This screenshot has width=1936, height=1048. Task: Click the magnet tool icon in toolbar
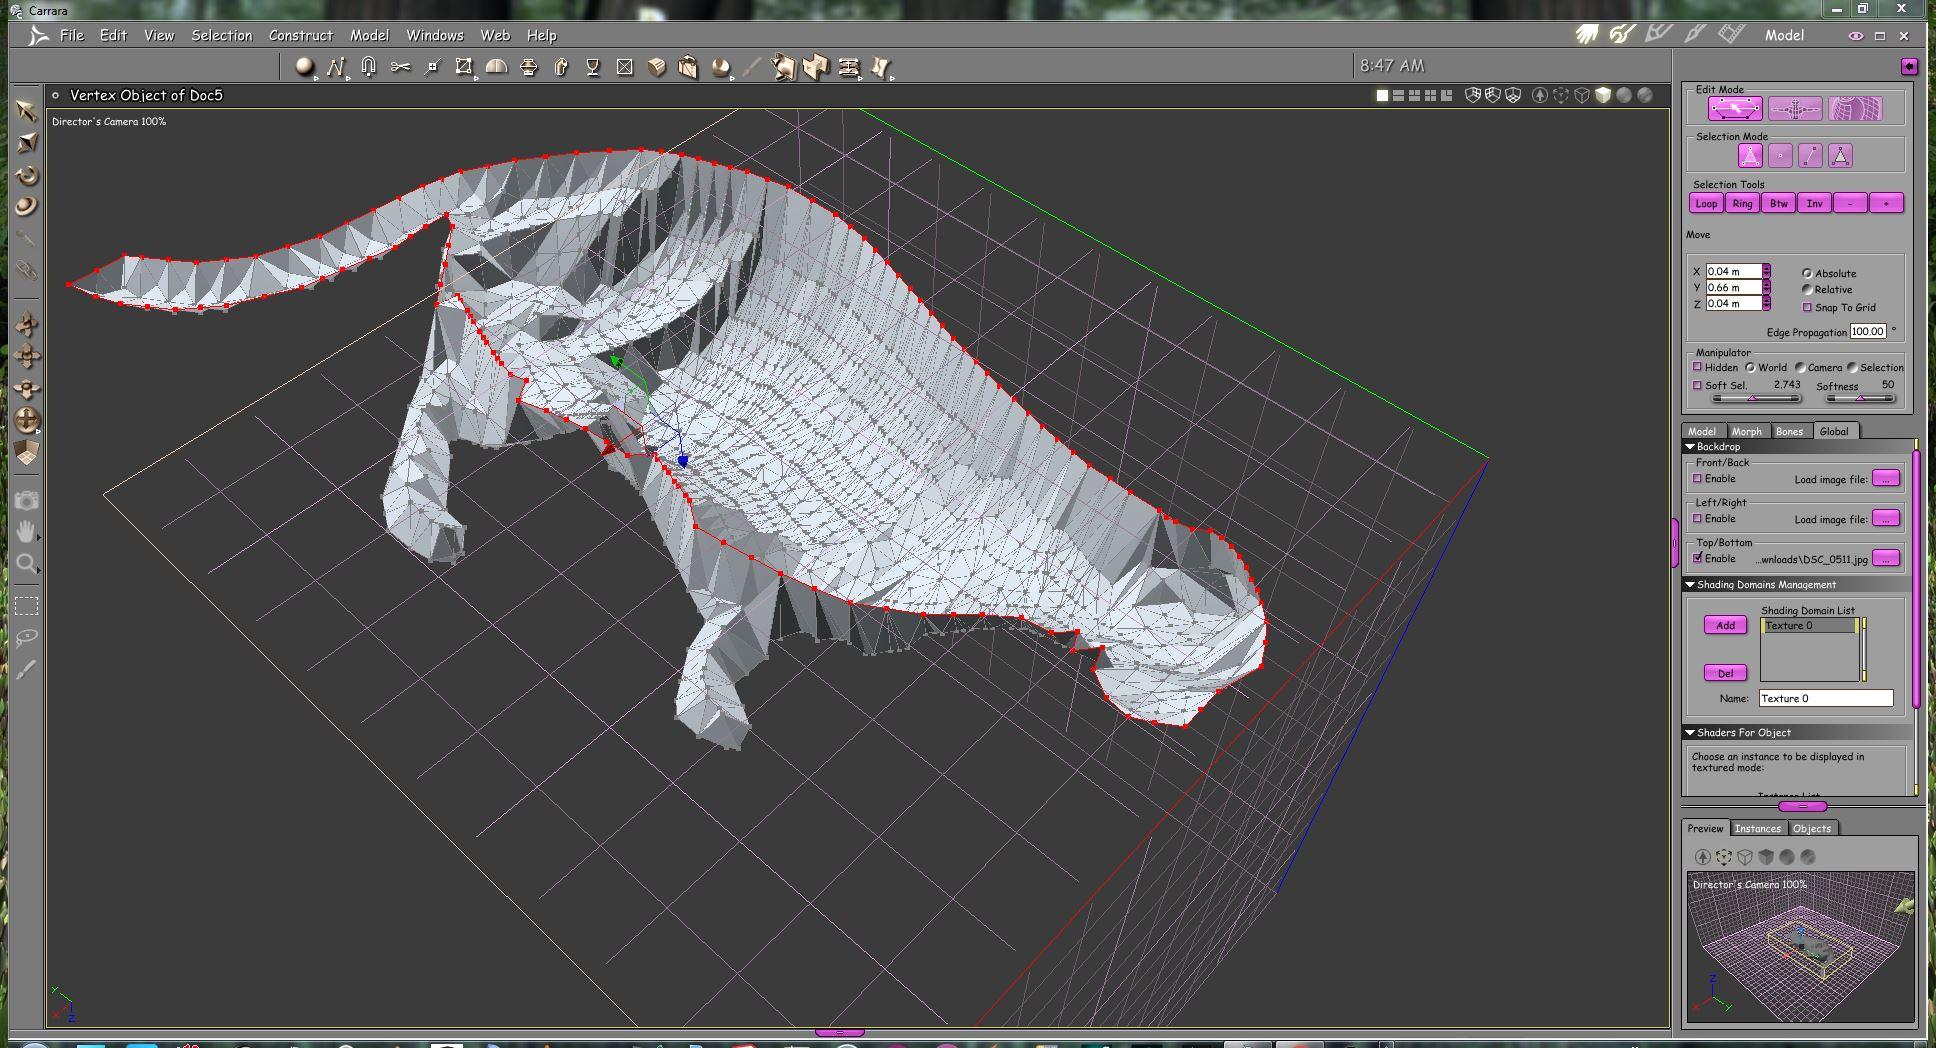(x=368, y=67)
